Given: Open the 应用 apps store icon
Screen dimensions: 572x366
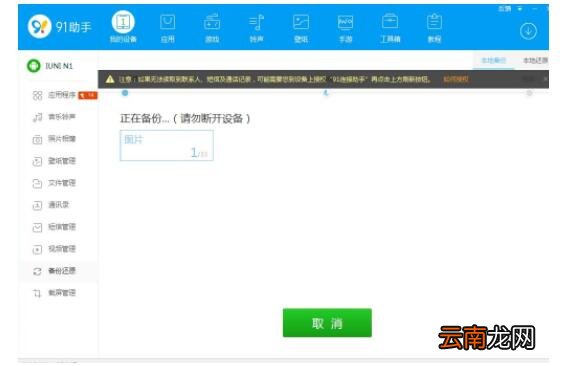Looking at the screenshot, I should 167,28.
